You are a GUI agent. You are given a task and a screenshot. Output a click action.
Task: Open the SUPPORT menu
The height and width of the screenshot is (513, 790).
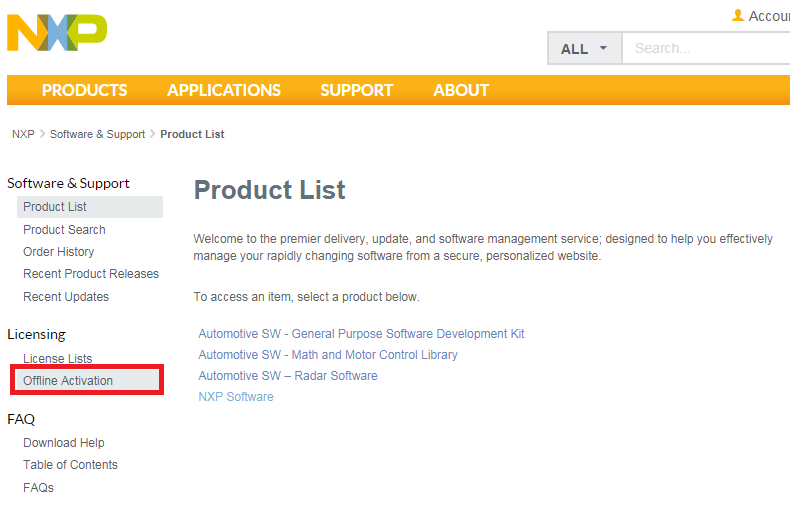pos(357,90)
